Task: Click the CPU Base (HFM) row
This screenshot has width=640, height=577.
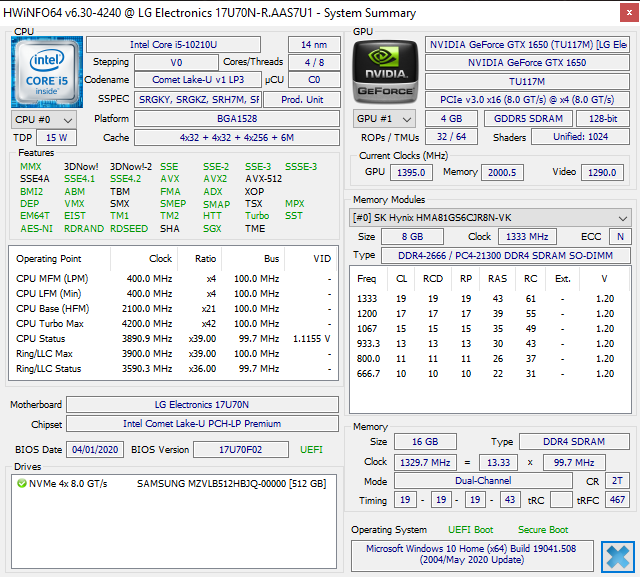Action: tap(173, 309)
